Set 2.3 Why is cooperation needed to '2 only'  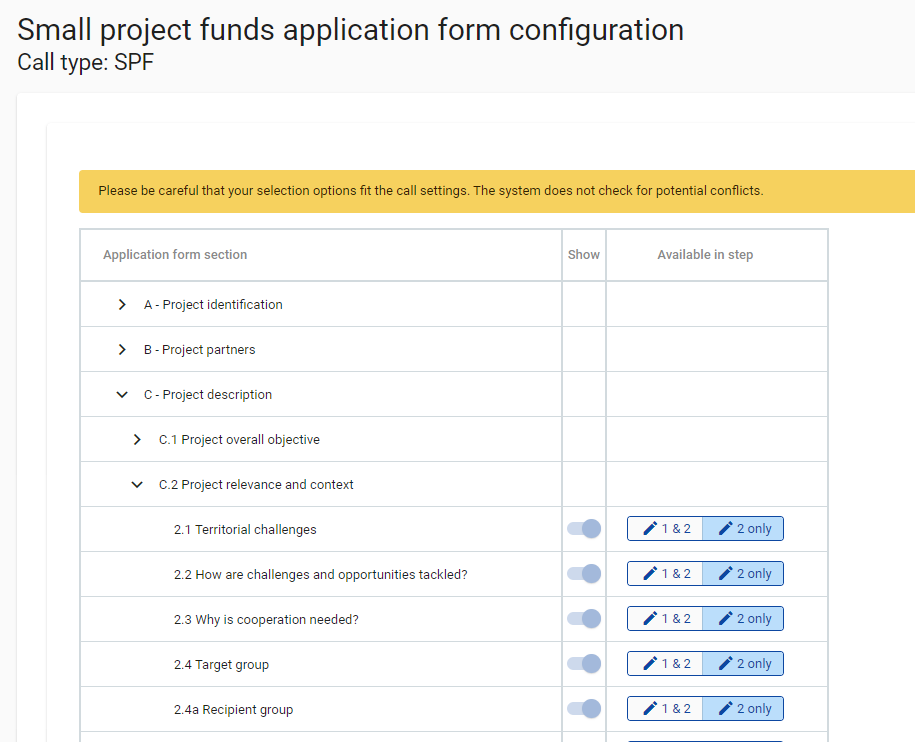744,619
